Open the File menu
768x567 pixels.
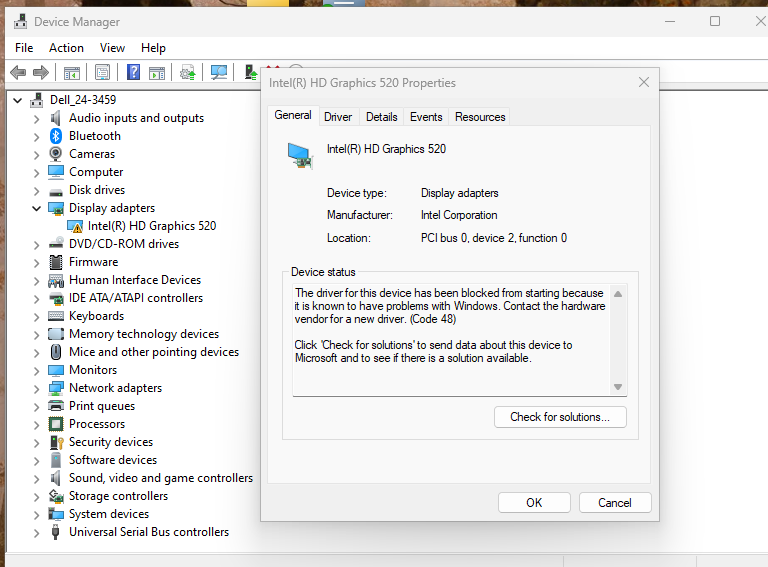[x=24, y=48]
